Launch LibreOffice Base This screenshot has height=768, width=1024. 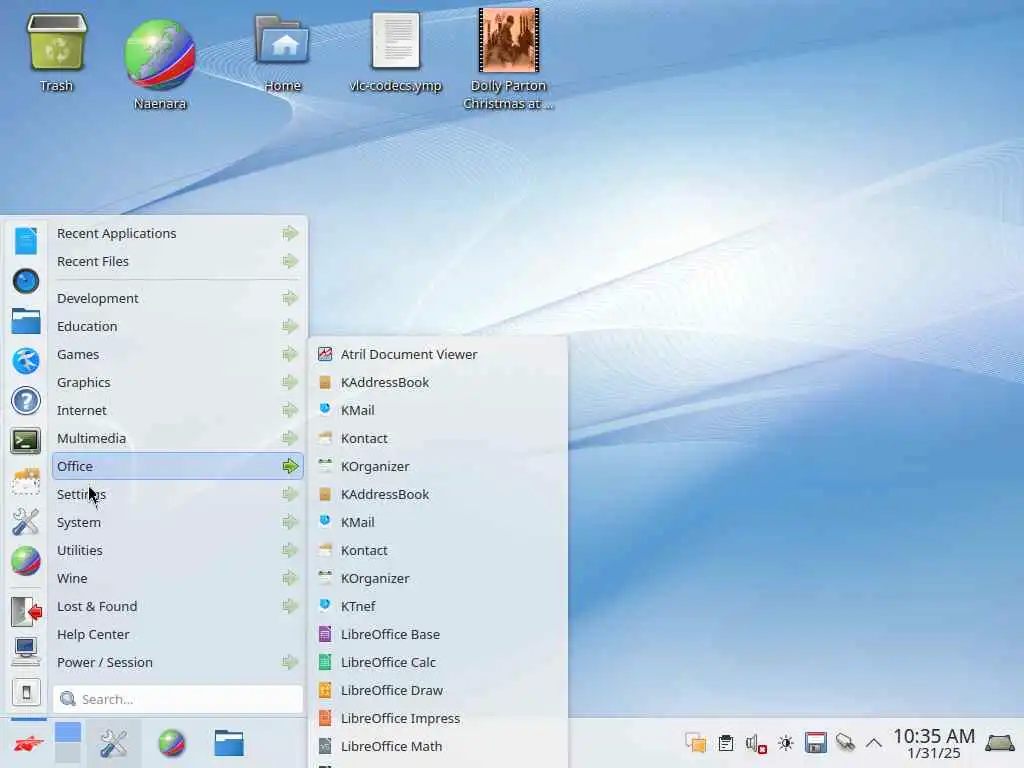pyautogui.click(x=438, y=635)
